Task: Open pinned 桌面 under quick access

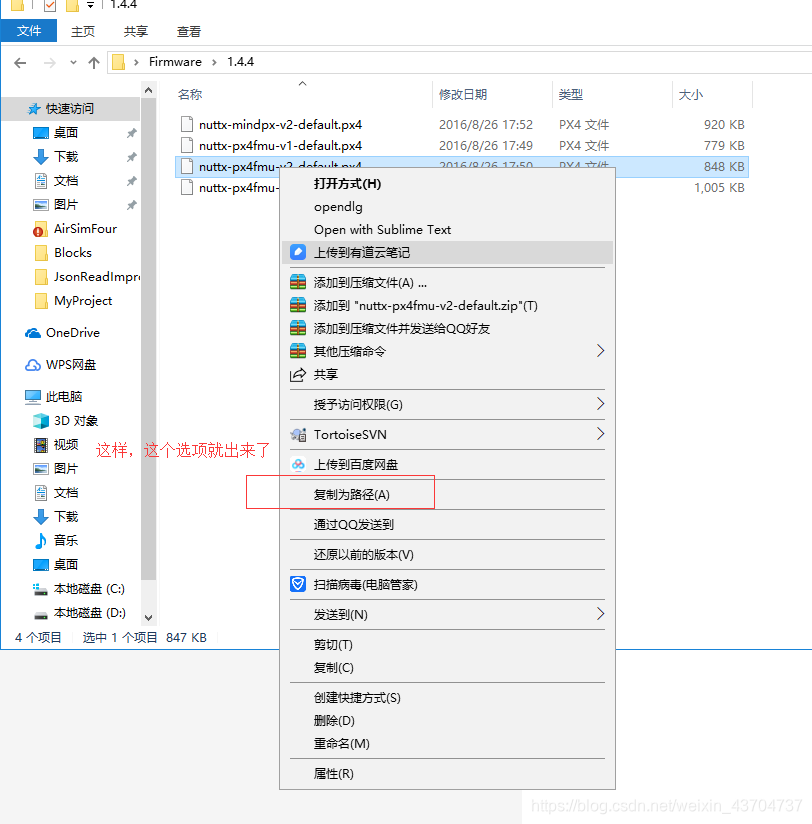Action: [66, 132]
